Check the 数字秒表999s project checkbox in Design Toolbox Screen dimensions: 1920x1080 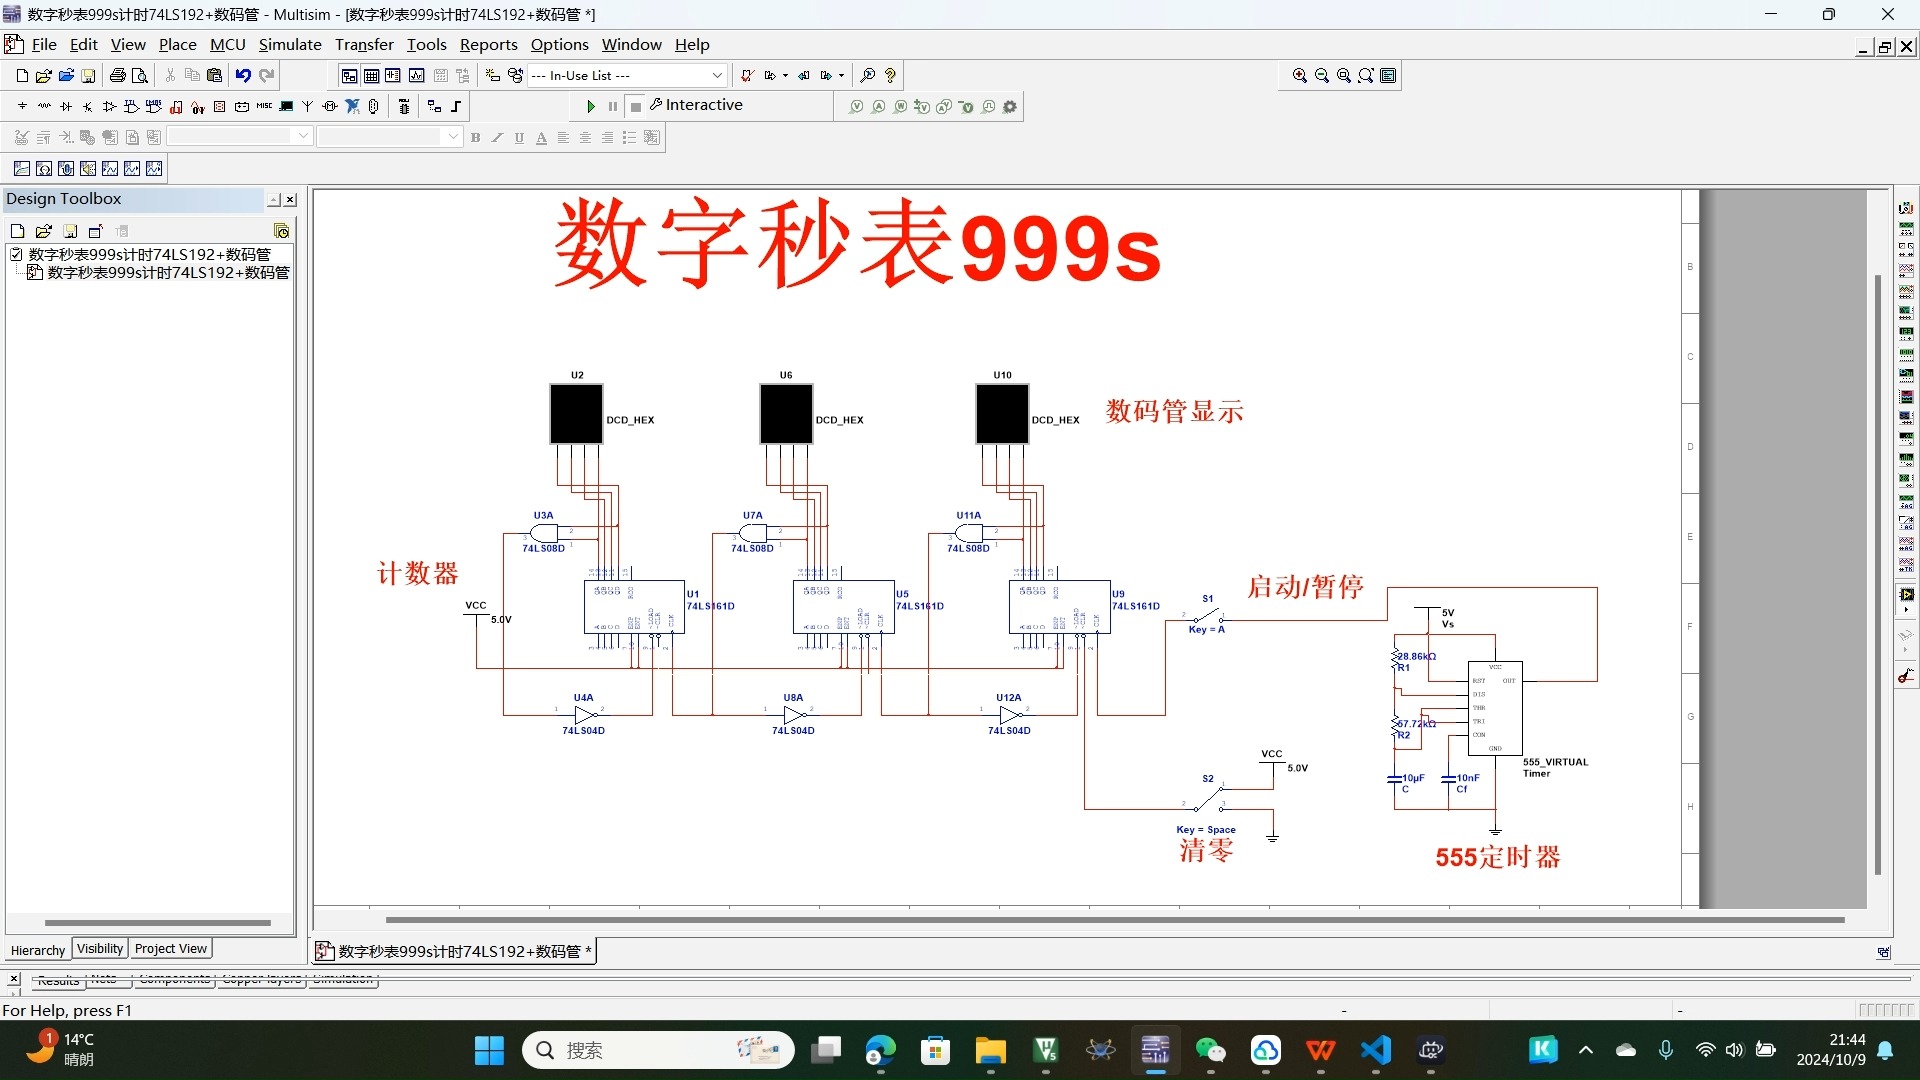[x=16, y=254]
